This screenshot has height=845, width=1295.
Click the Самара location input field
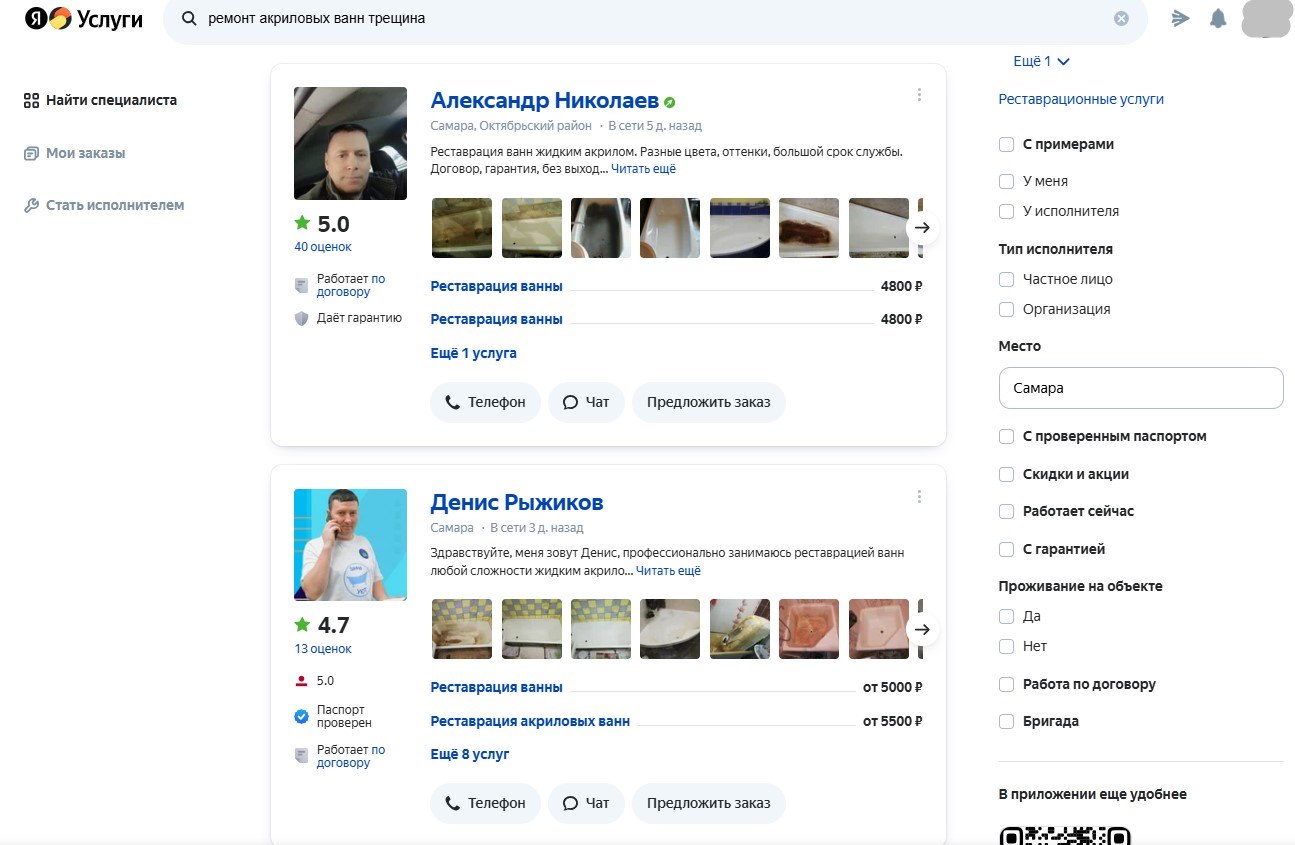tap(1140, 388)
